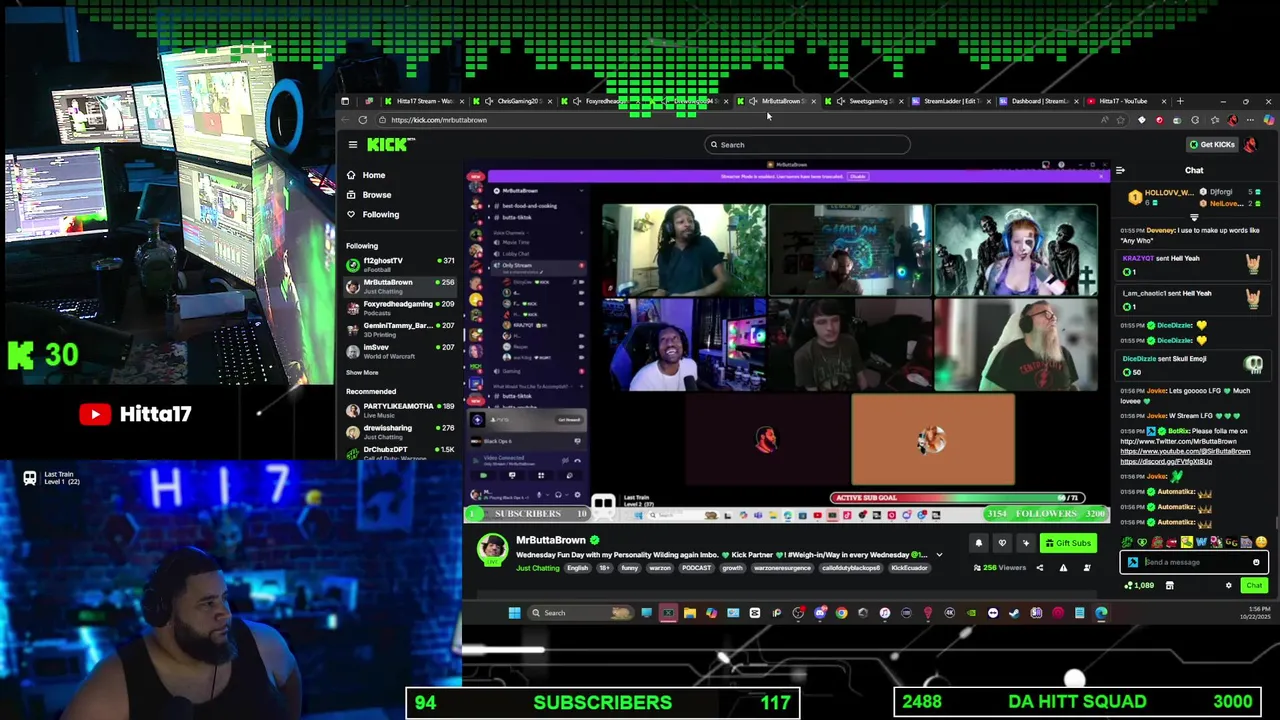1280x720 pixels.
Task: Mute the MrButtaBrown tab speaker icon
Action: (x=753, y=101)
